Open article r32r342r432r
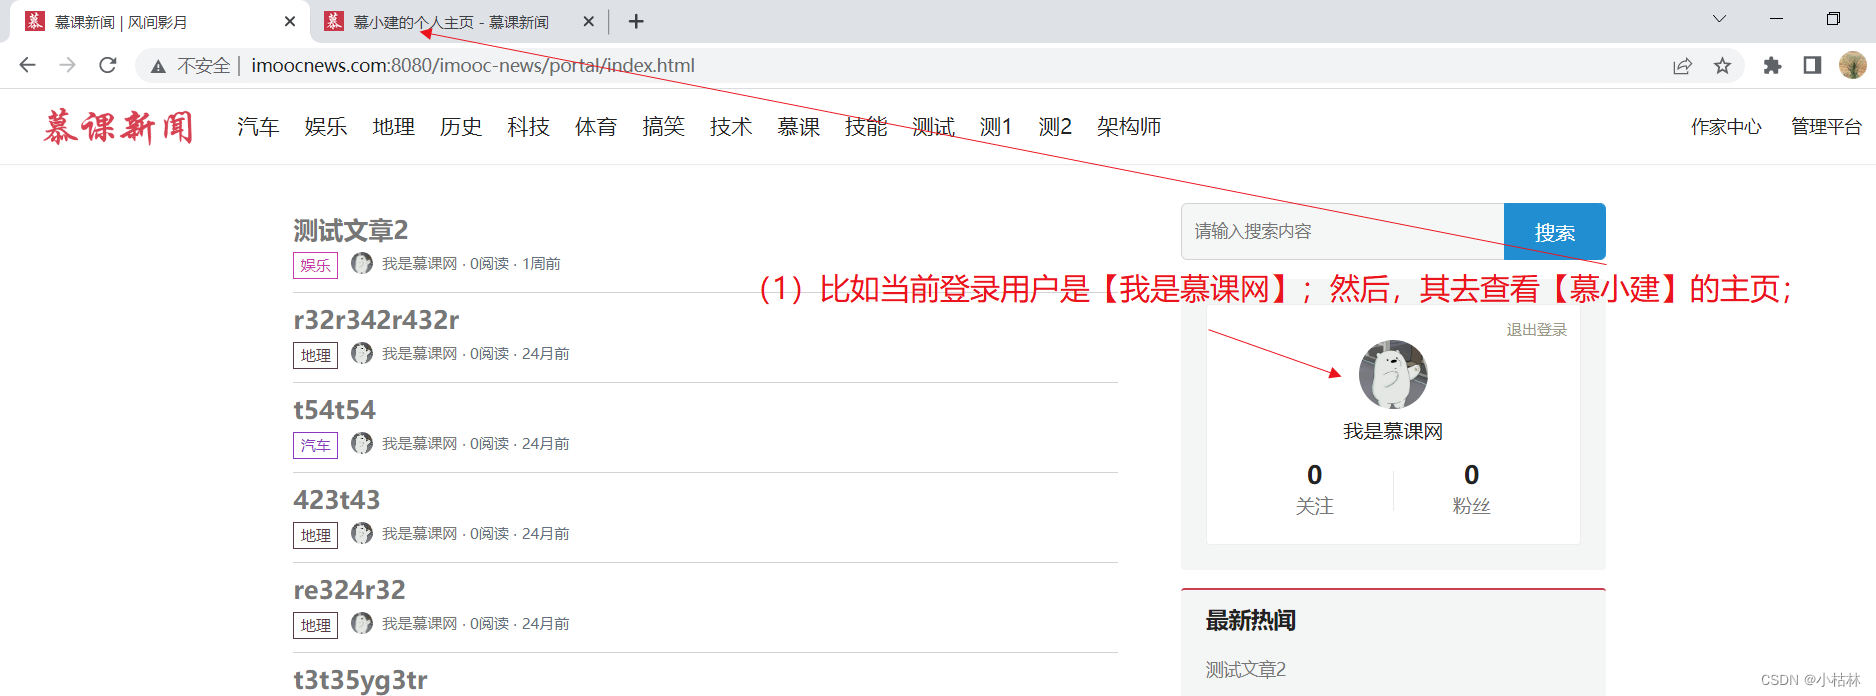1876x696 pixels. 376,320
